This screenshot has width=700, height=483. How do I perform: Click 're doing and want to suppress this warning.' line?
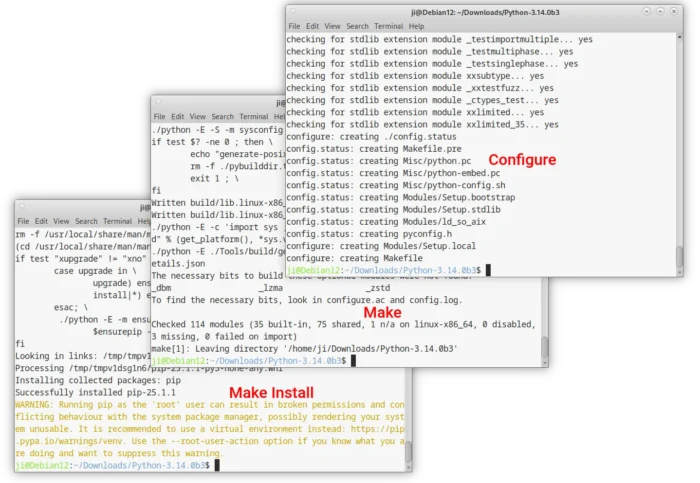pyautogui.click(x=120, y=453)
